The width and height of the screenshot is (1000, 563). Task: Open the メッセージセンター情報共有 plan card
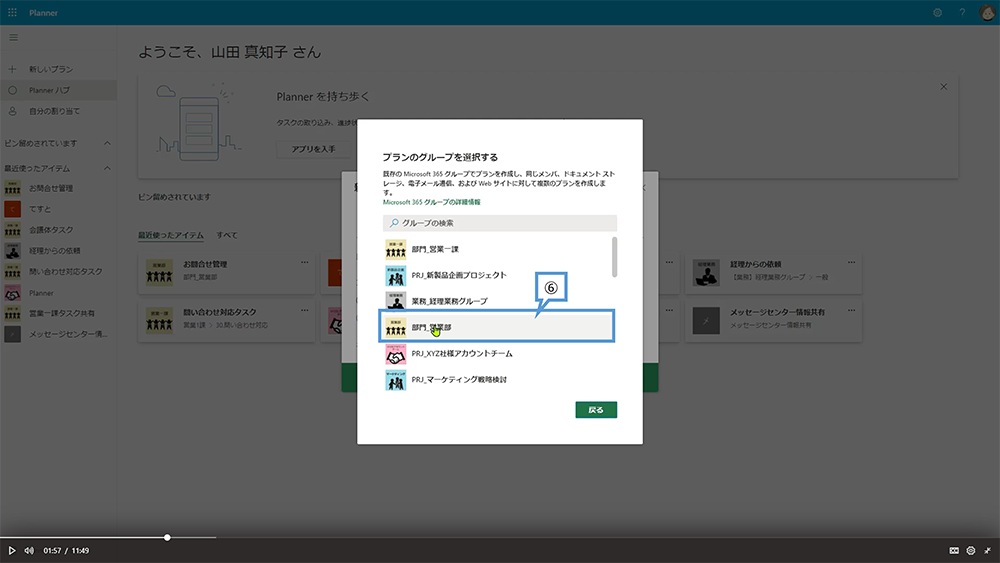[x=773, y=321]
